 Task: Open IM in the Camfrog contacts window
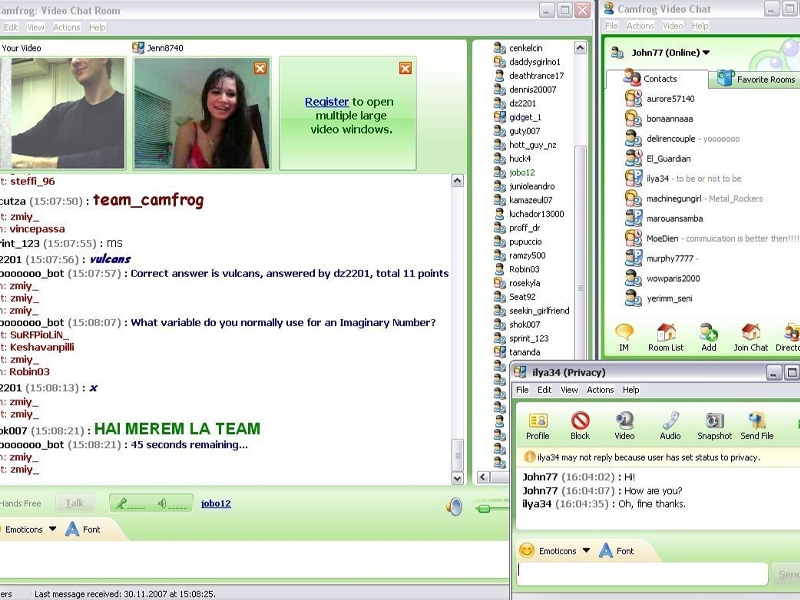click(x=624, y=337)
